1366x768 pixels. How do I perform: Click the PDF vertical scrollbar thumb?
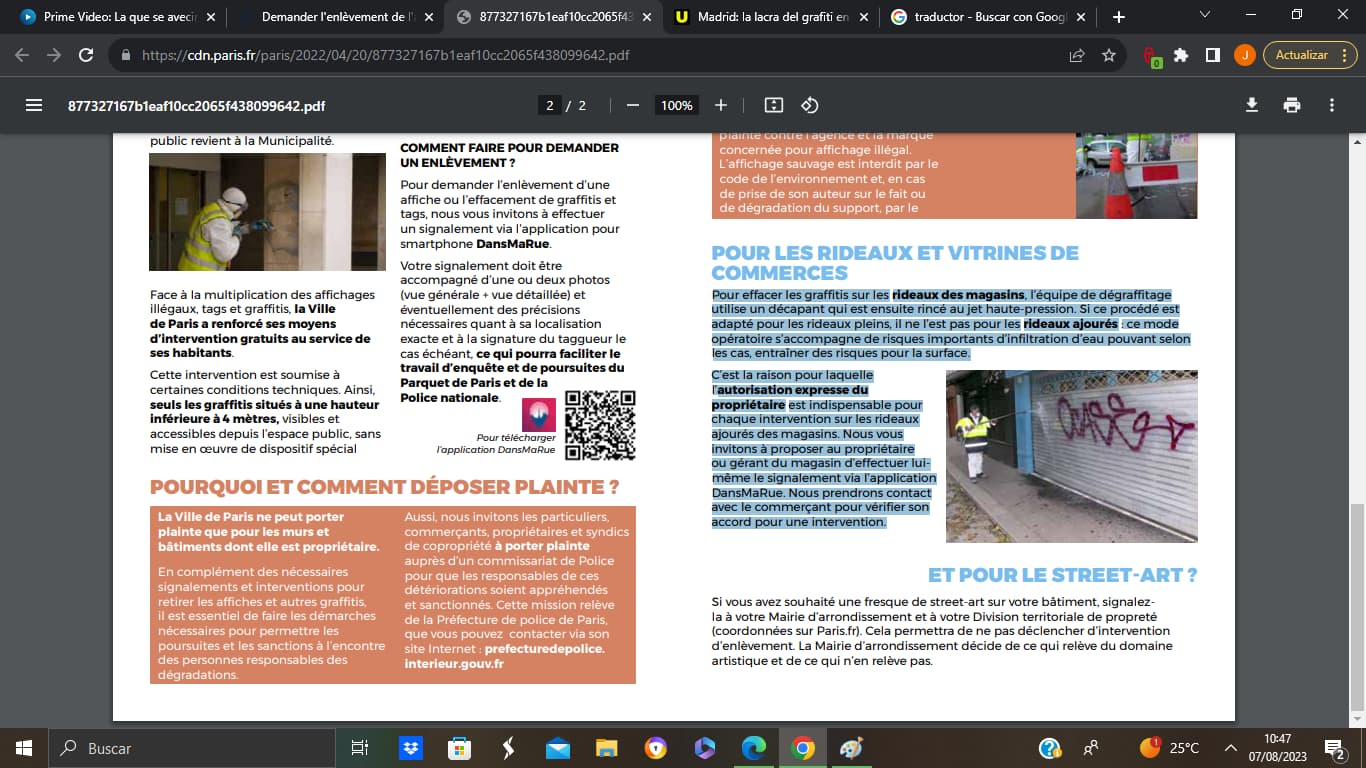click(1357, 607)
